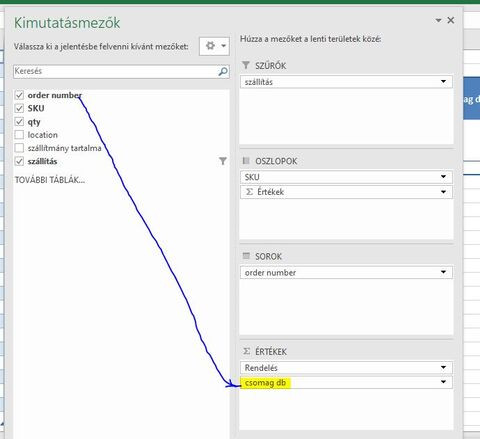Click the Kimutatásmezők pane title

pyautogui.click(x=67, y=23)
